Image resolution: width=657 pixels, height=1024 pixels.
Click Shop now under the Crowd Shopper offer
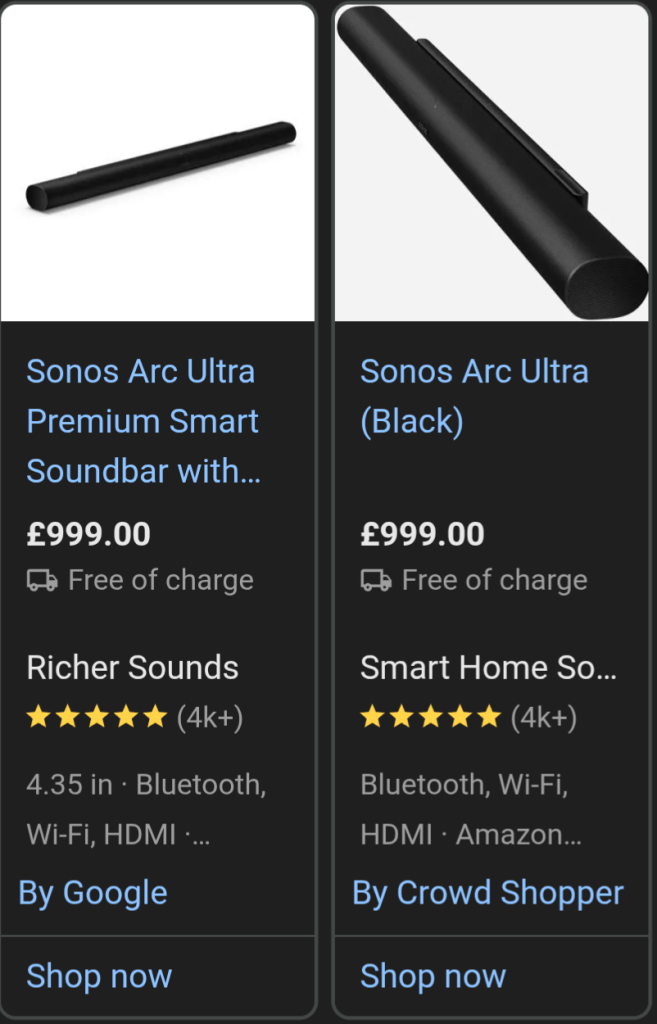click(433, 976)
